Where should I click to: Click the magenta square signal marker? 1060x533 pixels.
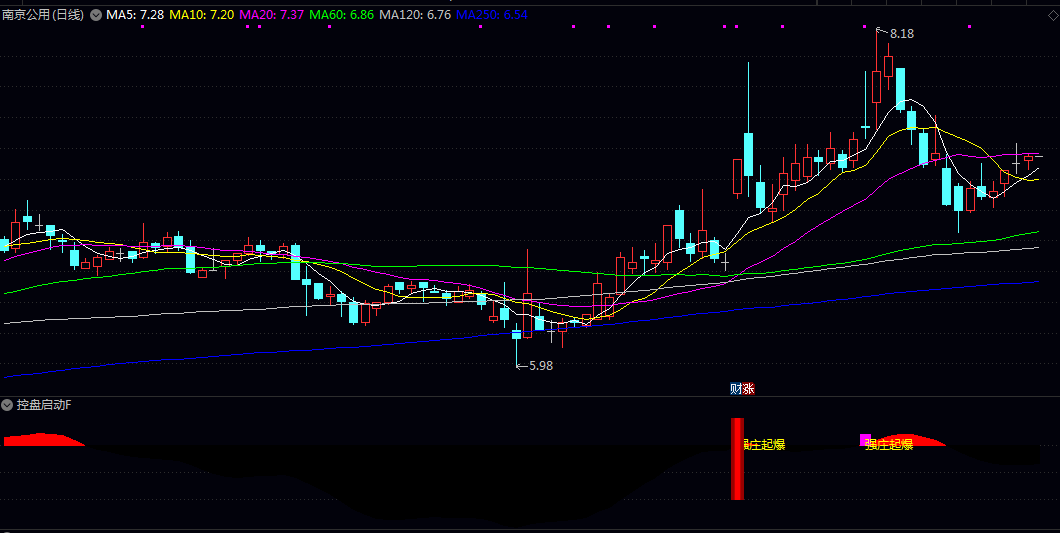pos(865,440)
